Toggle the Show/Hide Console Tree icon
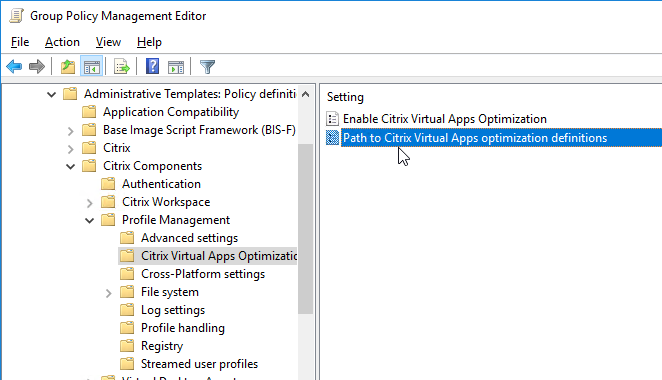The image size is (662, 380). point(92,67)
